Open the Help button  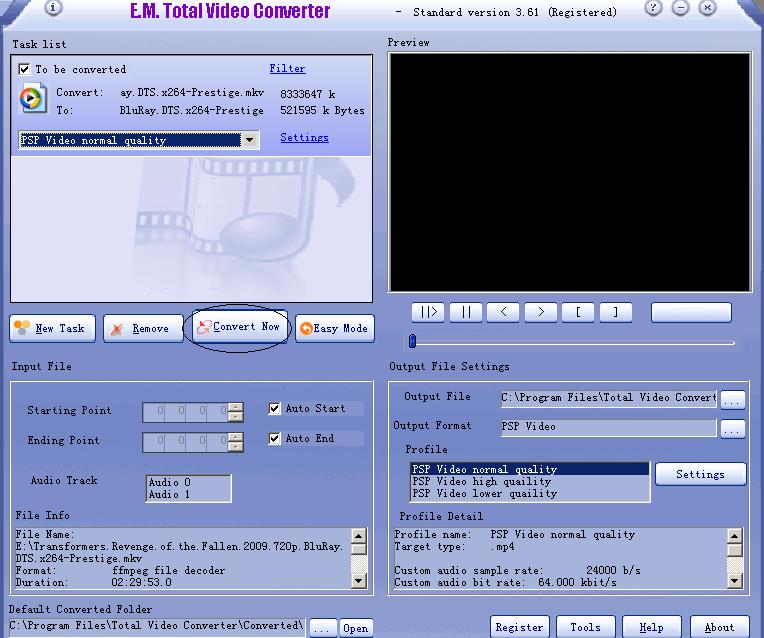coord(651,627)
